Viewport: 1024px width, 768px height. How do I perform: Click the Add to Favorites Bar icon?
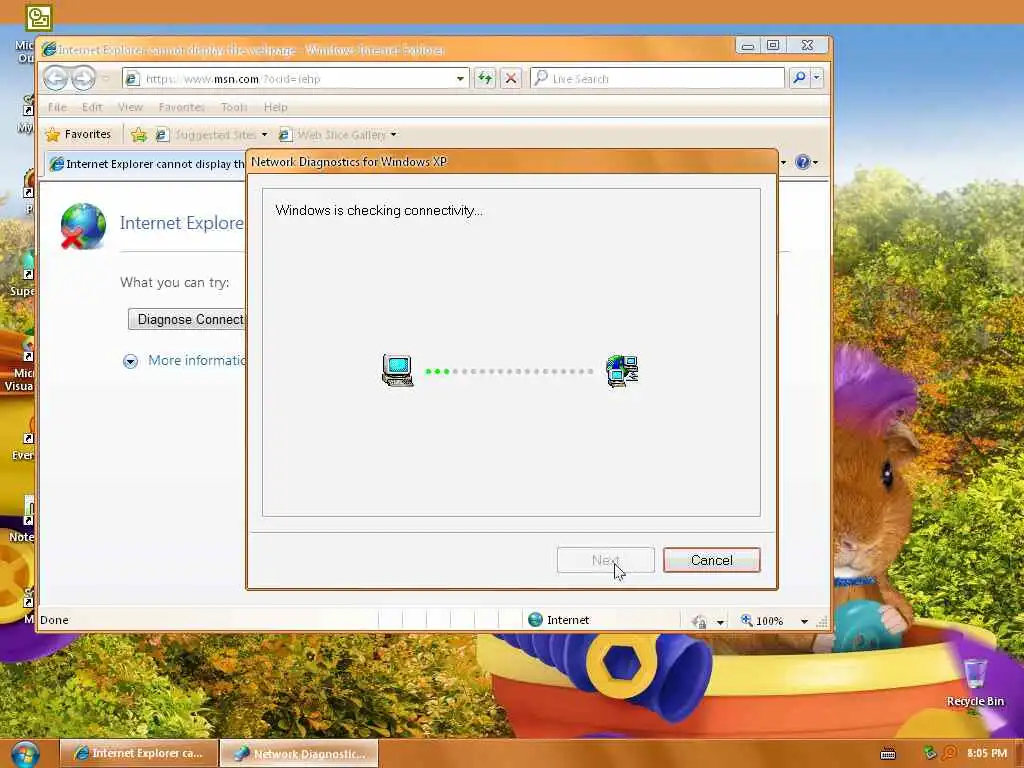pyautogui.click(x=138, y=135)
